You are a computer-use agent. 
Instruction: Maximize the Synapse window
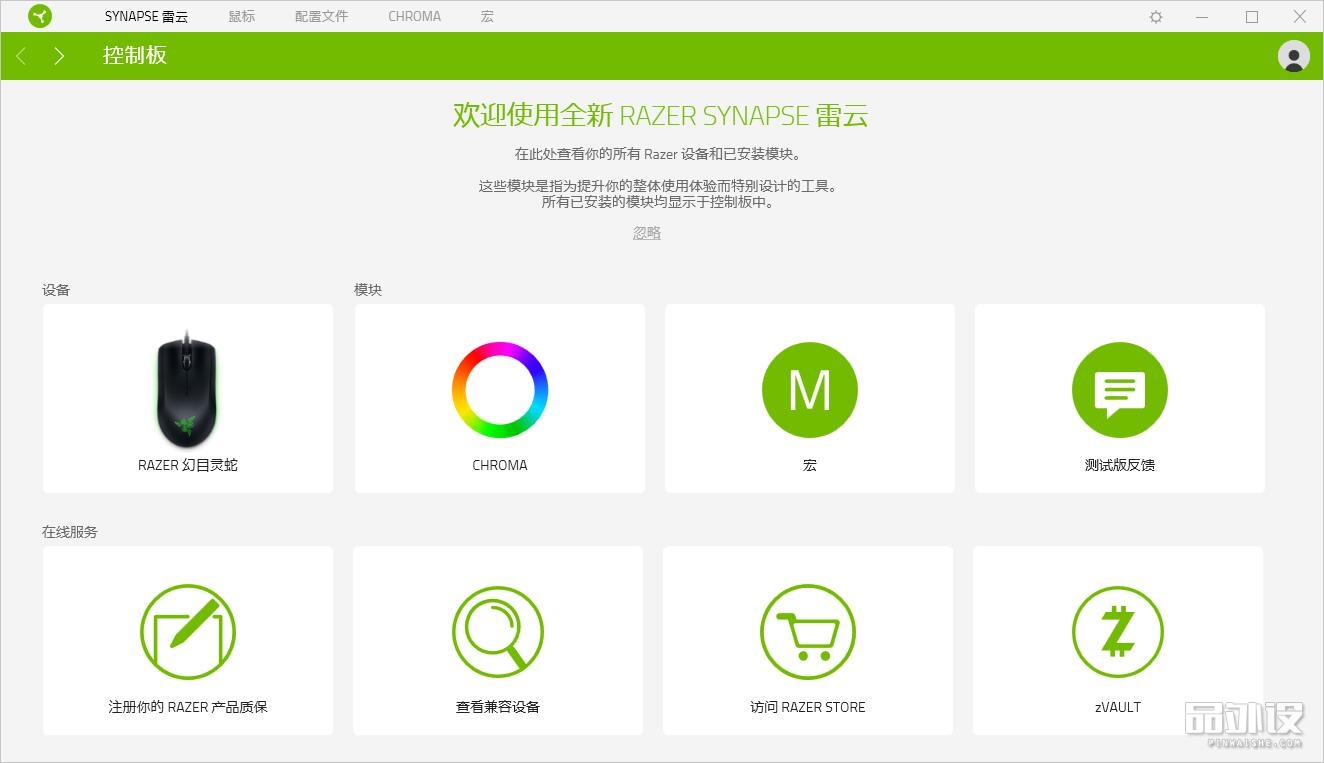pos(1251,17)
